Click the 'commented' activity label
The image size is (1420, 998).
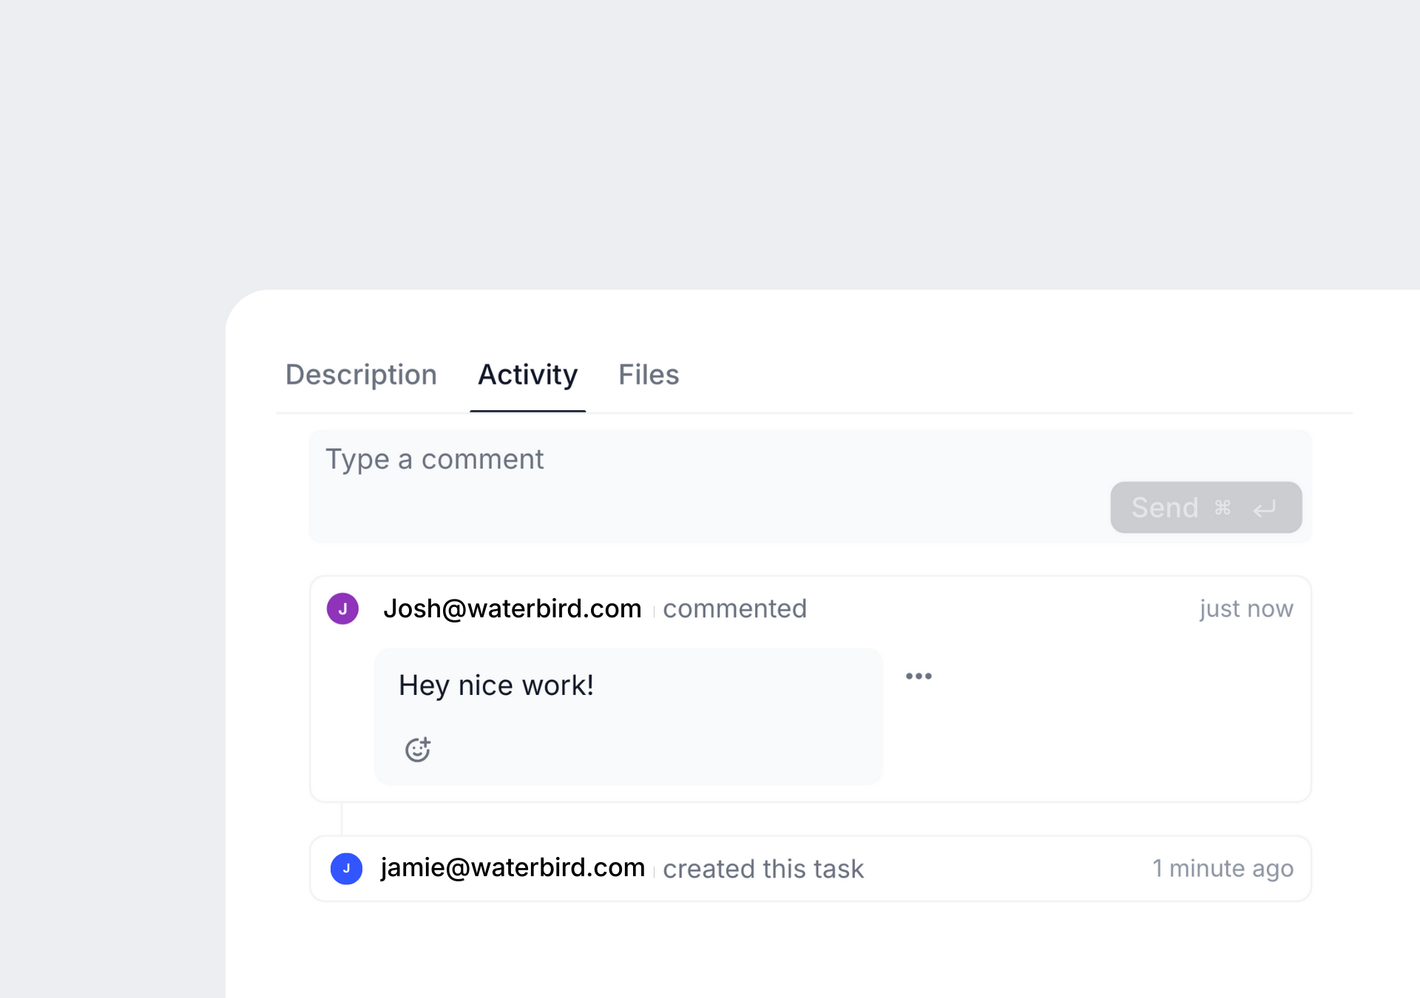pos(735,608)
